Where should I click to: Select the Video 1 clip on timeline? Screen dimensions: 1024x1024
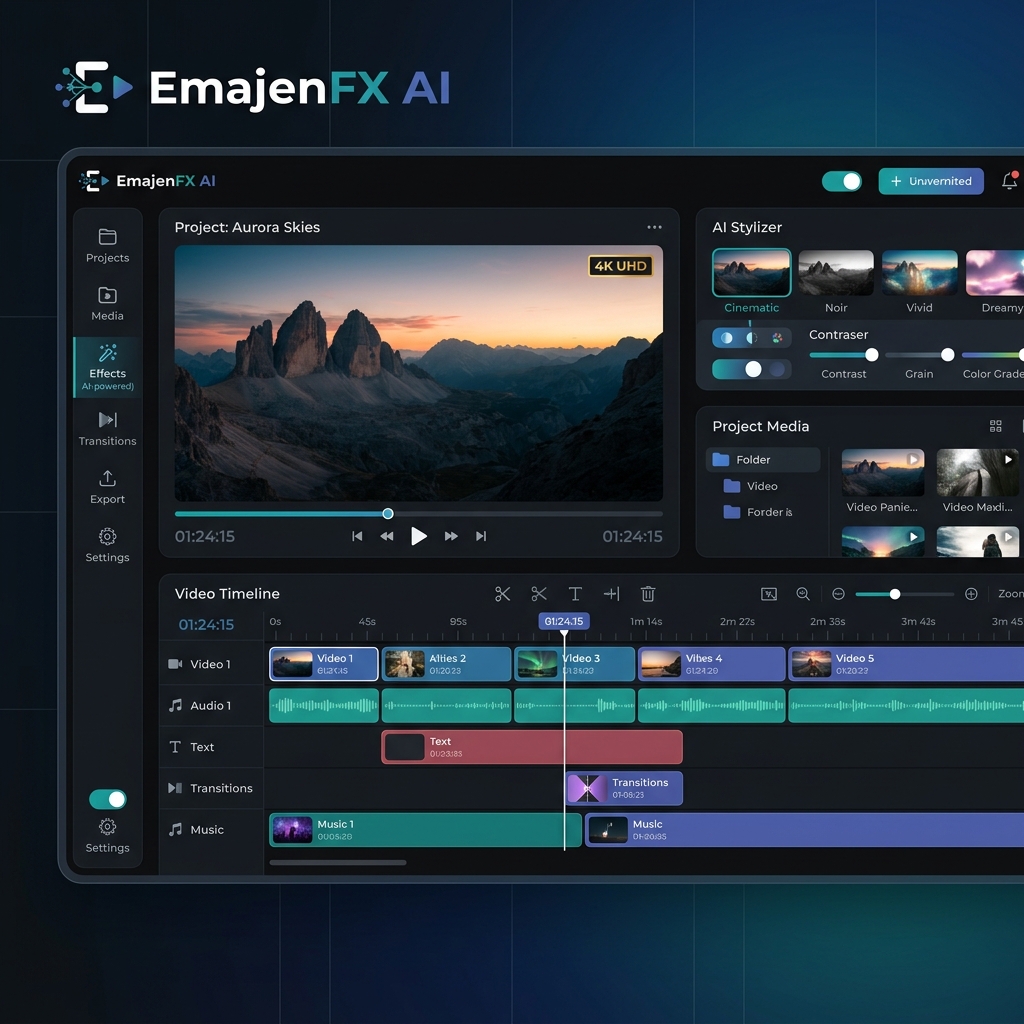324,664
